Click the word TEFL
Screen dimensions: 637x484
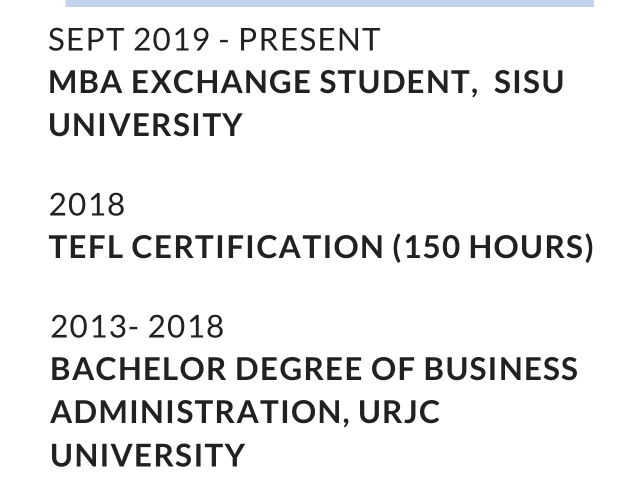(85, 247)
